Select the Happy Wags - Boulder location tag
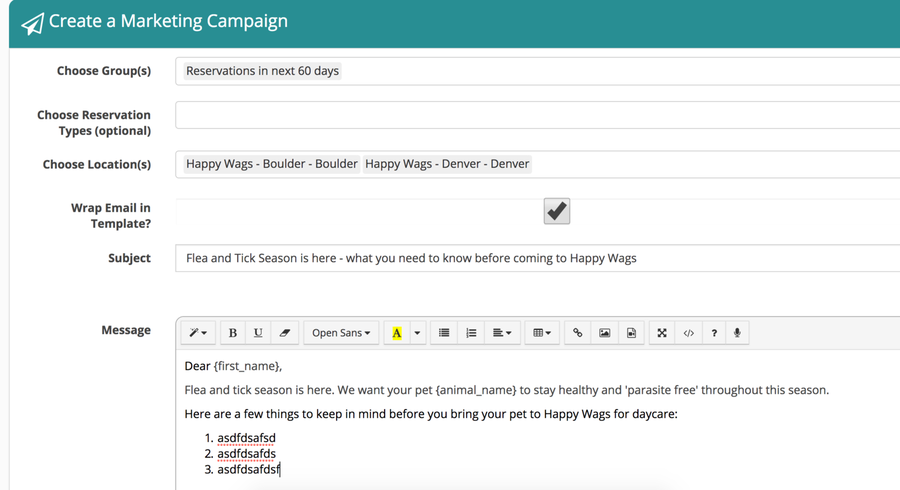The height and width of the screenshot is (490, 900). click(x=271, y=164)
